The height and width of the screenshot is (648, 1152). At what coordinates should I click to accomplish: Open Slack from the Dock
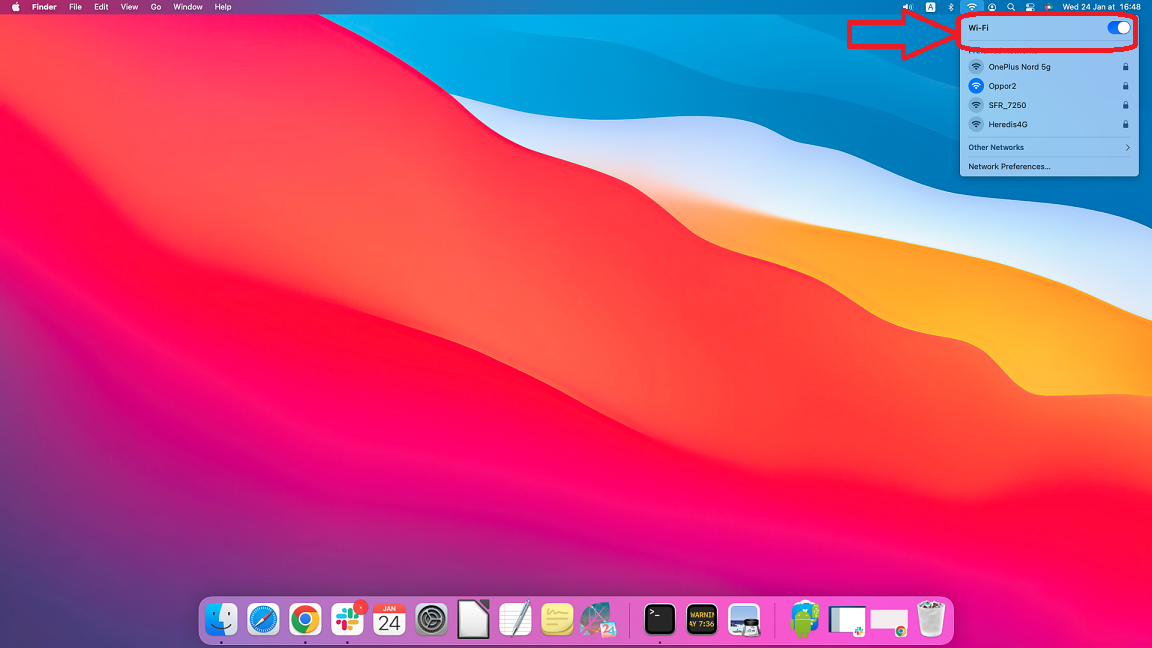tap(347, 620)
